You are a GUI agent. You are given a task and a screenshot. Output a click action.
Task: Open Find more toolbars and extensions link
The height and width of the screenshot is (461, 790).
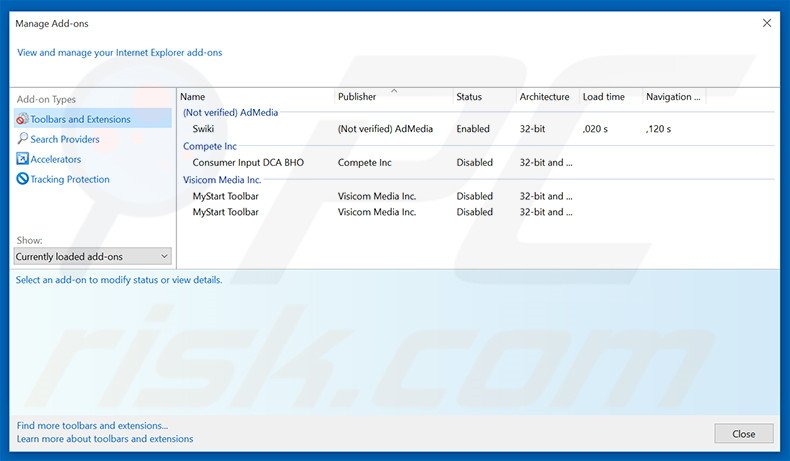tap(92, 425)
